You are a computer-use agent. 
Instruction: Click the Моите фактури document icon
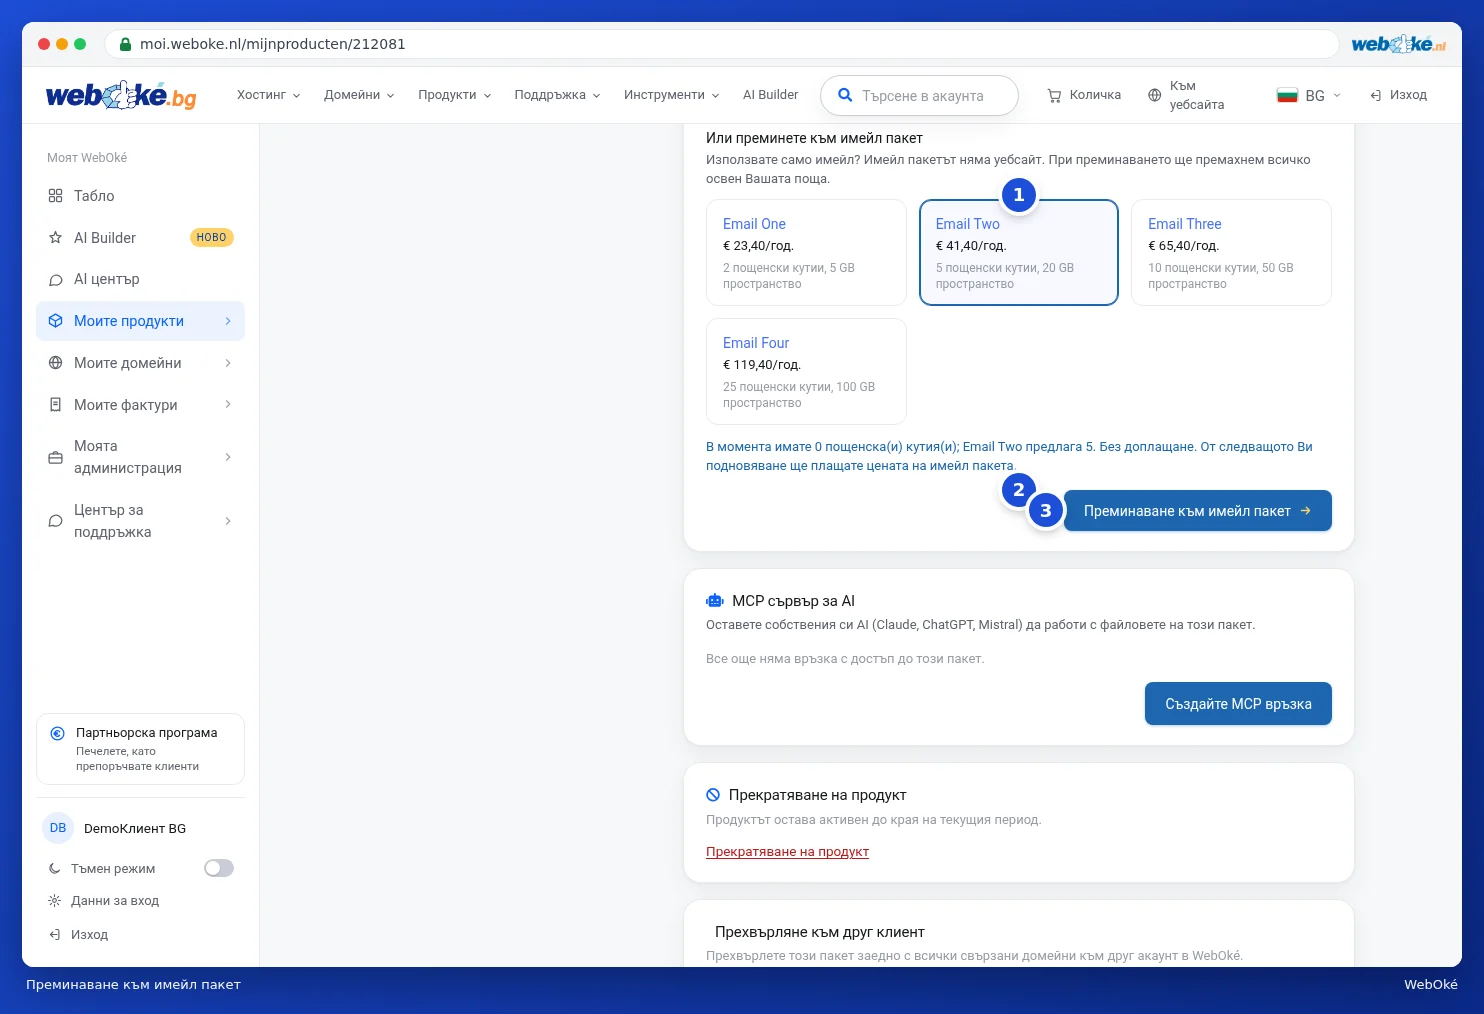[55, 405]
